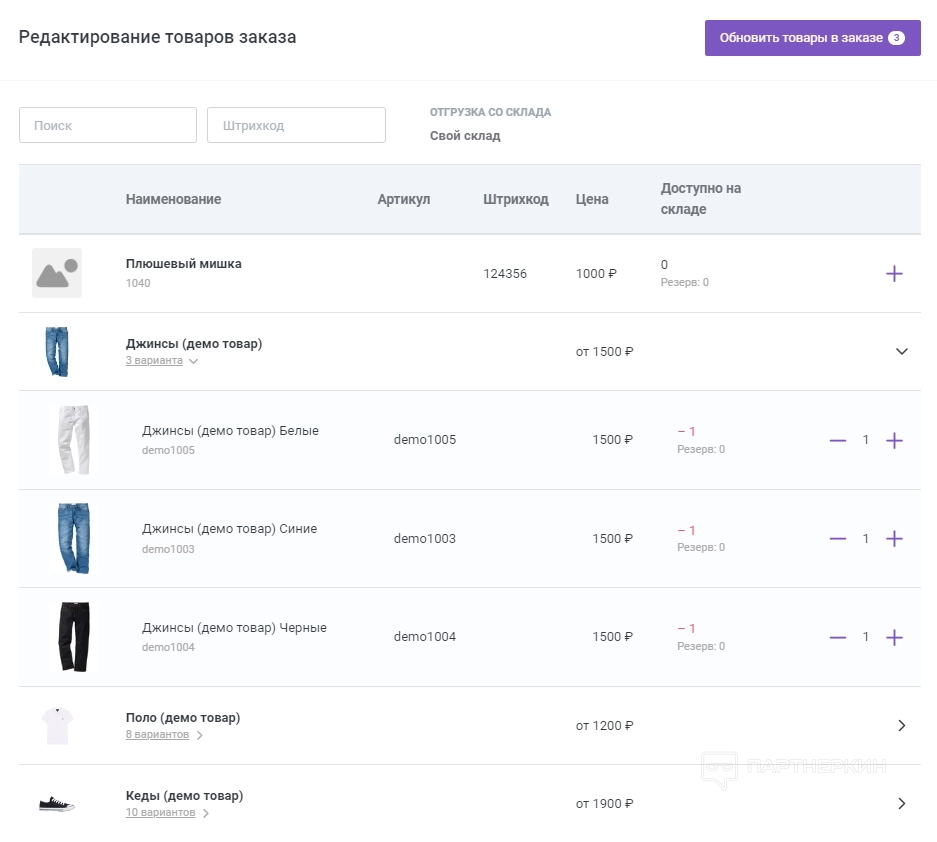Increase quantity of Джинсы Синие
The image size is (937, 842).
point(894,539)
